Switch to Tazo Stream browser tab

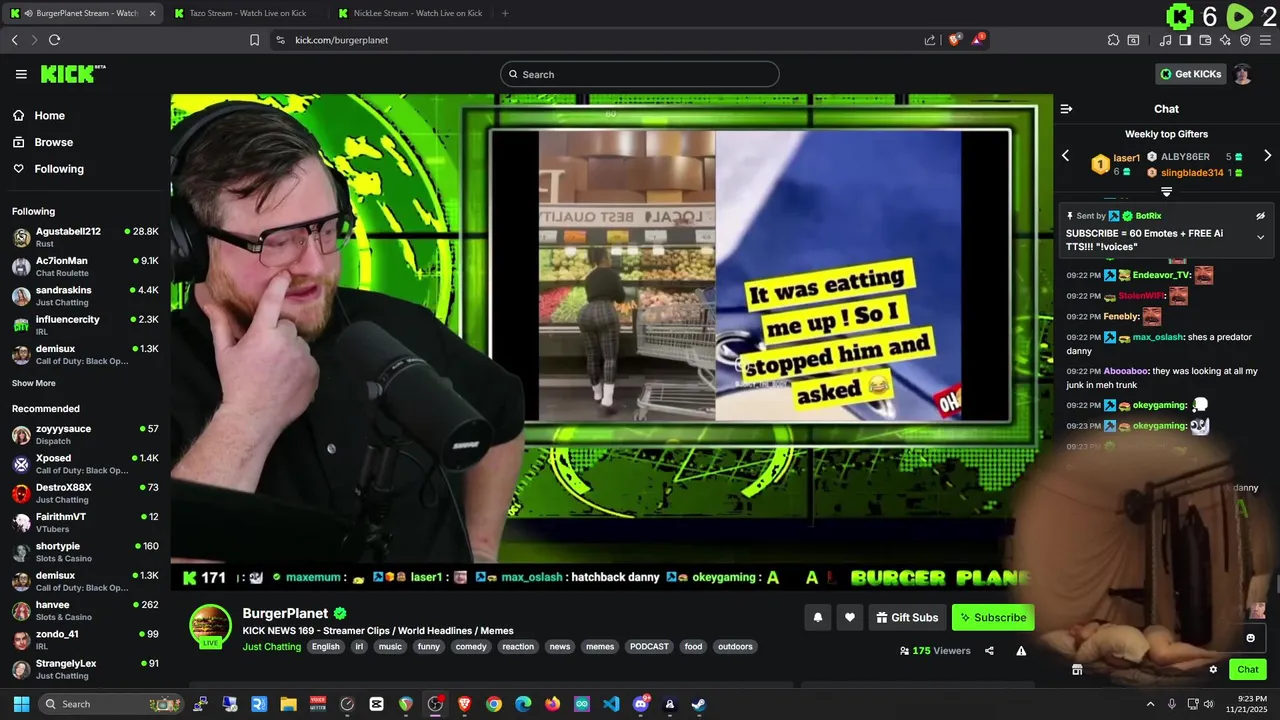click(247, 13)
